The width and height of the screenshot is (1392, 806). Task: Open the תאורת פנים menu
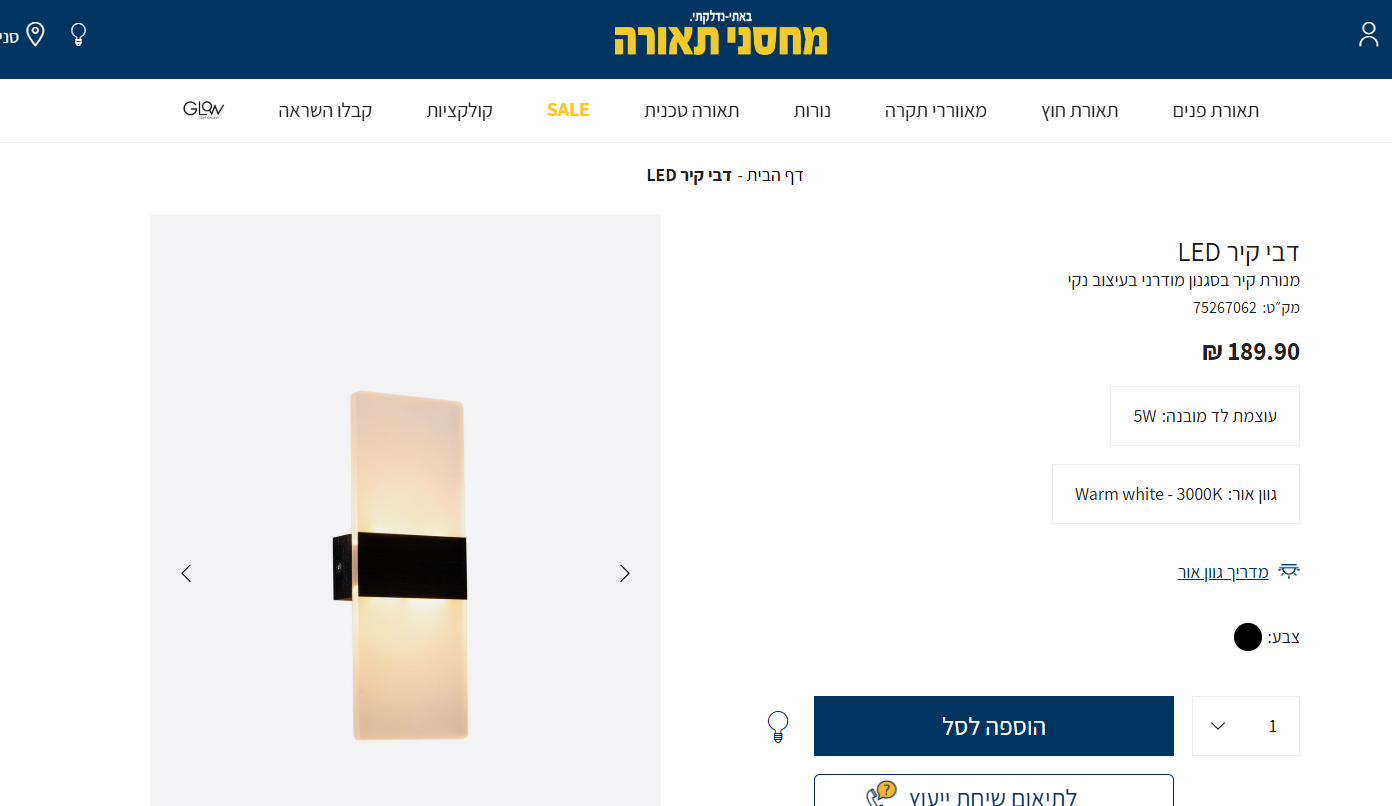(1216, 110)
